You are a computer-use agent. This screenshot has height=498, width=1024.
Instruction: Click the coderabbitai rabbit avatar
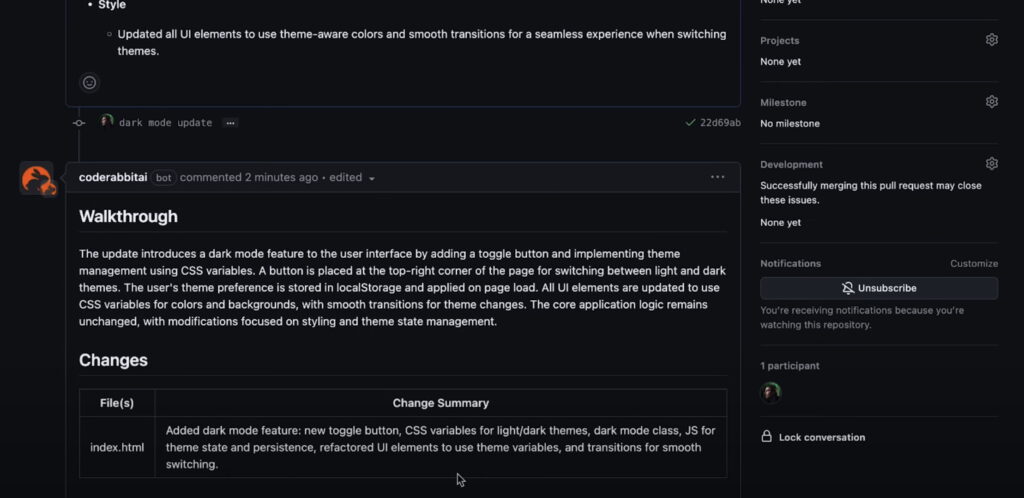coord(37,179)
